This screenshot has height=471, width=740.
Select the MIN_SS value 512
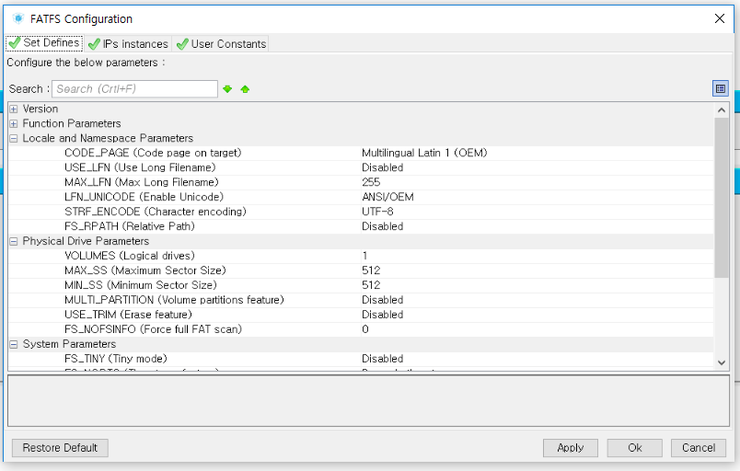coord(371,285)
